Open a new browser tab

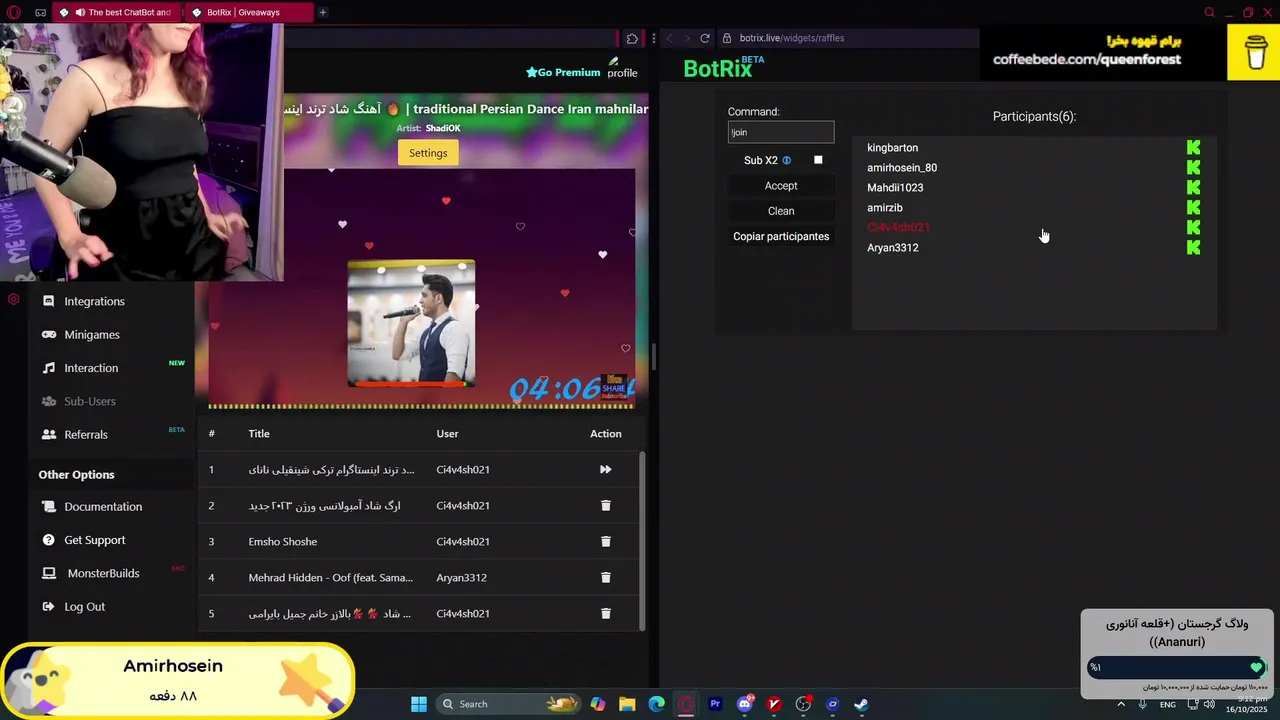[x=322, y=12]
